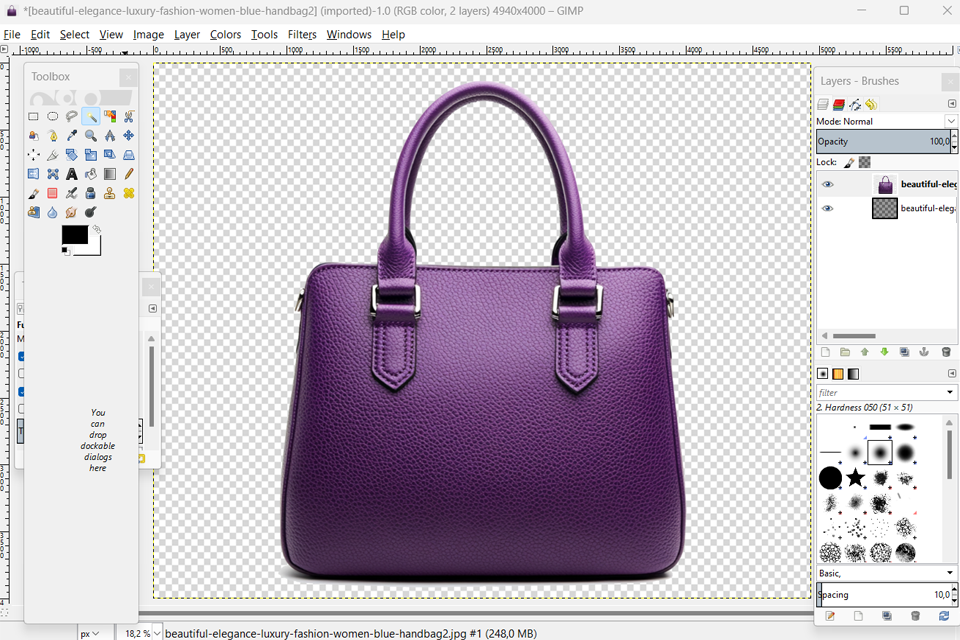
Task: Open the Filters menu
Action: pyautogui.click(x=302, y=34)
